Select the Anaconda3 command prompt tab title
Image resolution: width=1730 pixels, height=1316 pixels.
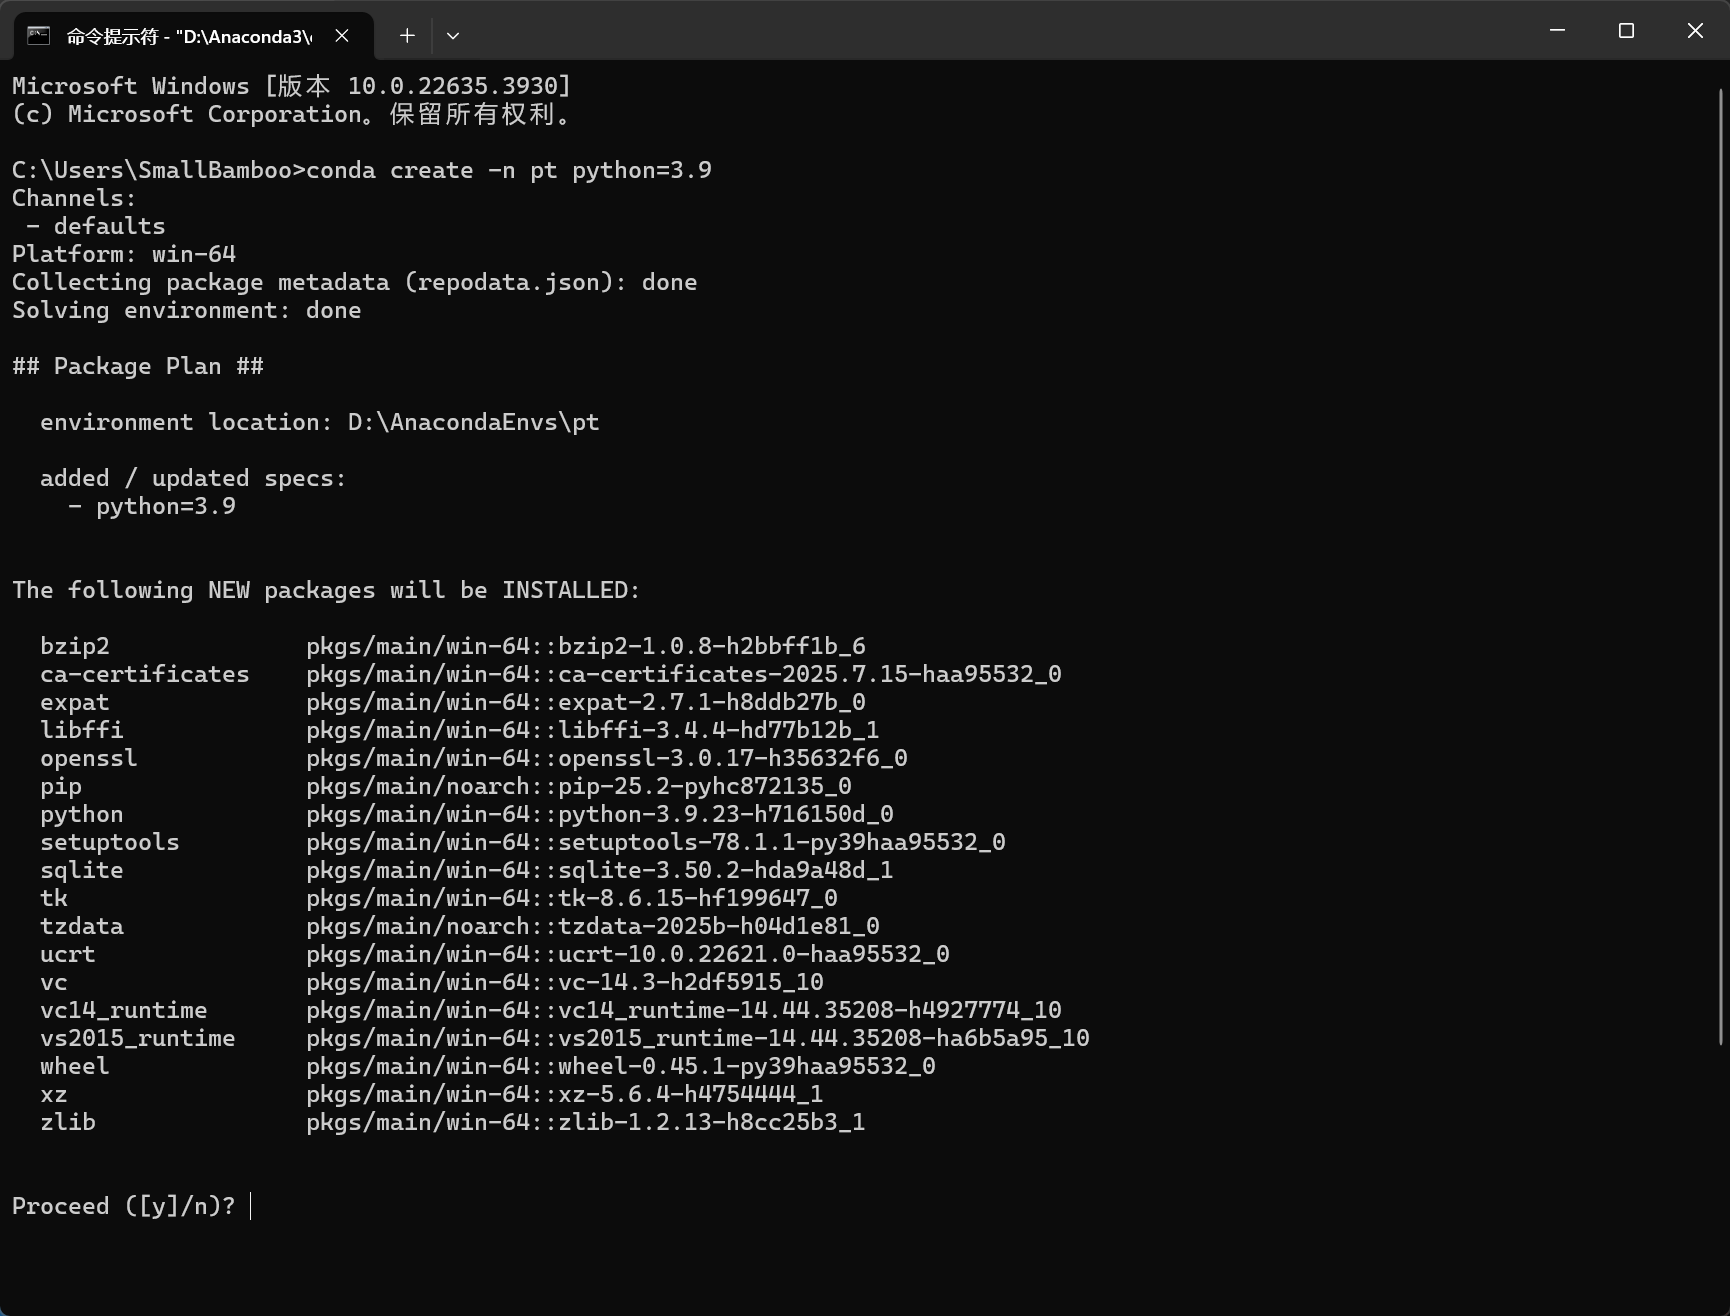coord(189,37)
